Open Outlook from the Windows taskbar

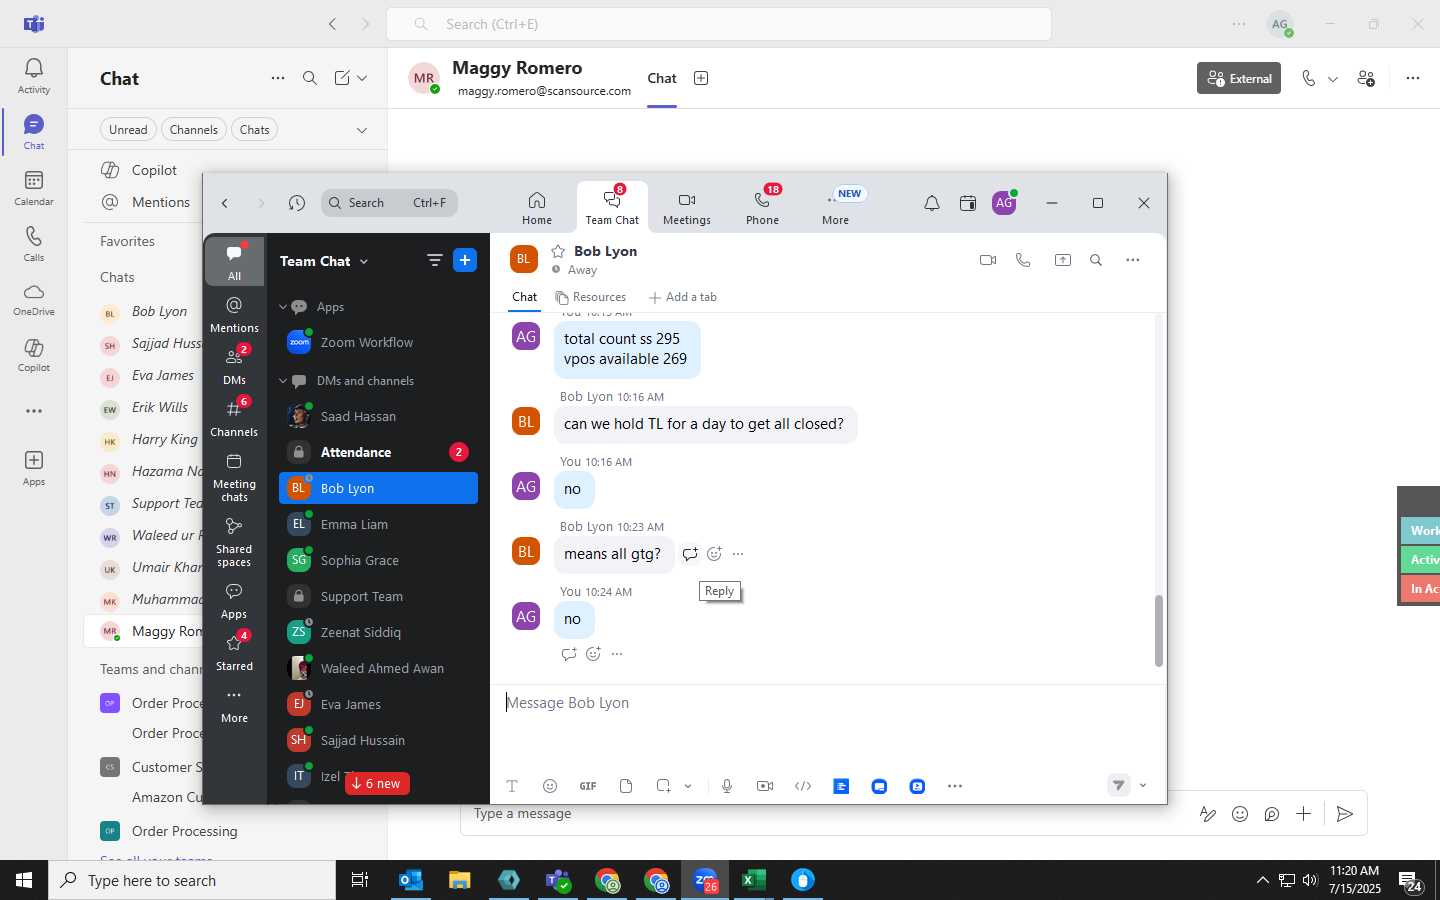pyautogui.click(x=411, y=880)
